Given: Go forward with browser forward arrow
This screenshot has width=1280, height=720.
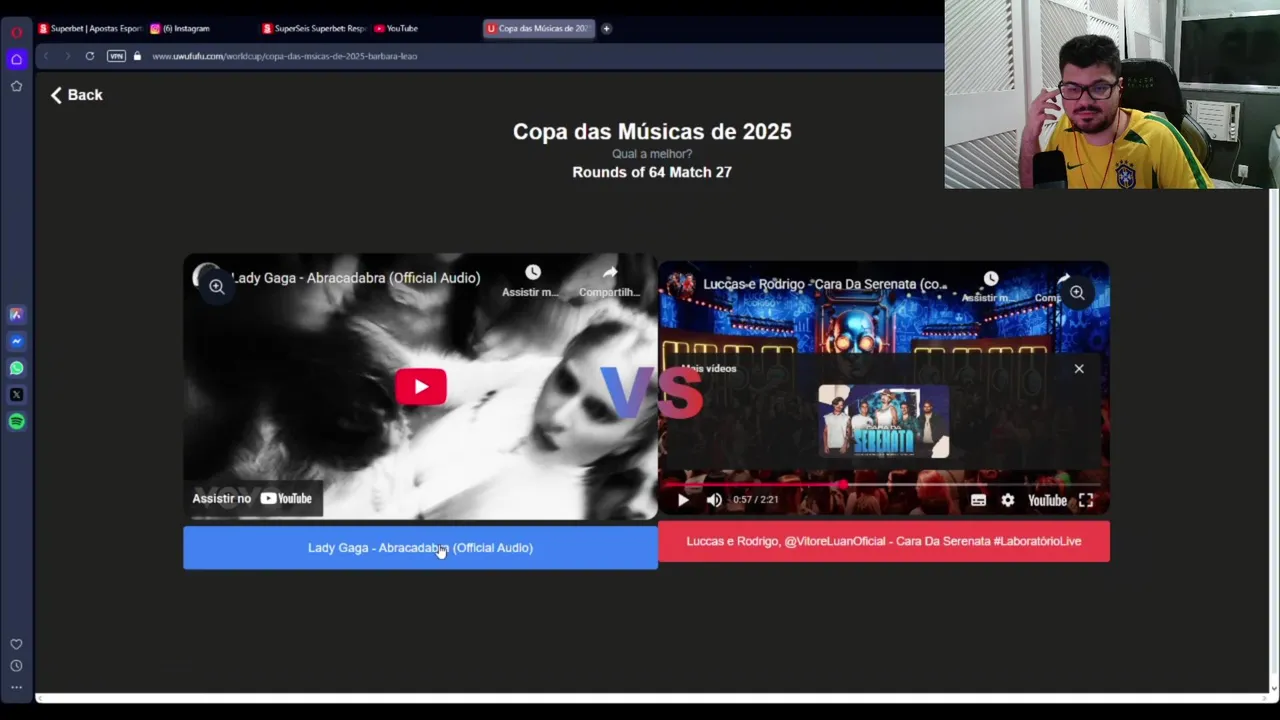Looking at the screenshot, I should coord(68,56).
